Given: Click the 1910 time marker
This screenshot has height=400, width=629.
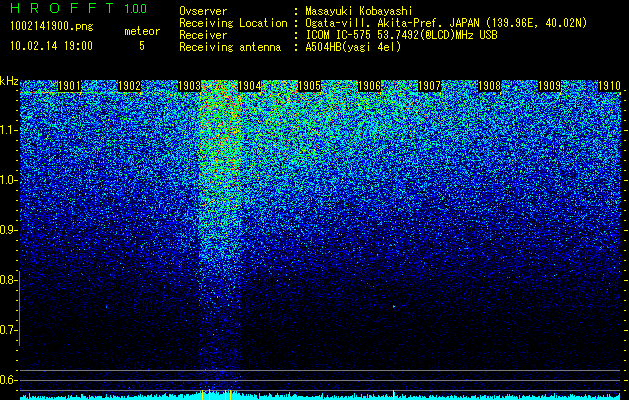Looking at the screenshot, I should pyautogui.click(x=609, y=86).
